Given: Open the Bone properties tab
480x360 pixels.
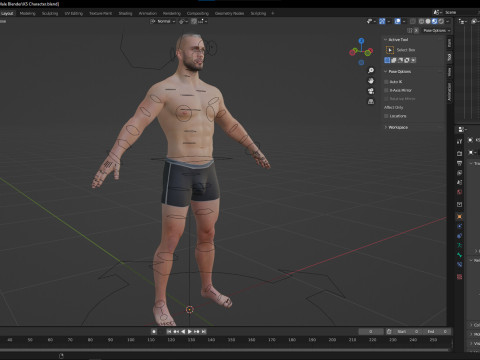Looking at the screenshot, I should (459, 255).
